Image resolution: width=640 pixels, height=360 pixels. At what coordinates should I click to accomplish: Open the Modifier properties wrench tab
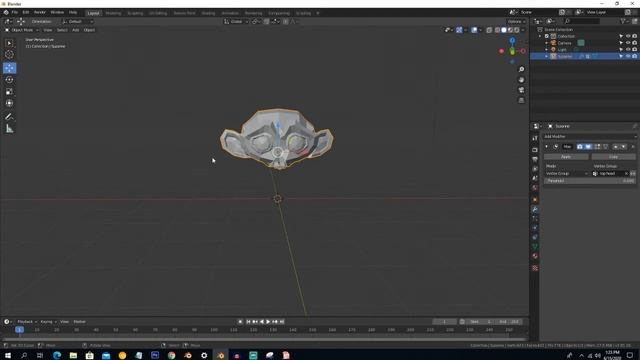[x=535, y=209]
